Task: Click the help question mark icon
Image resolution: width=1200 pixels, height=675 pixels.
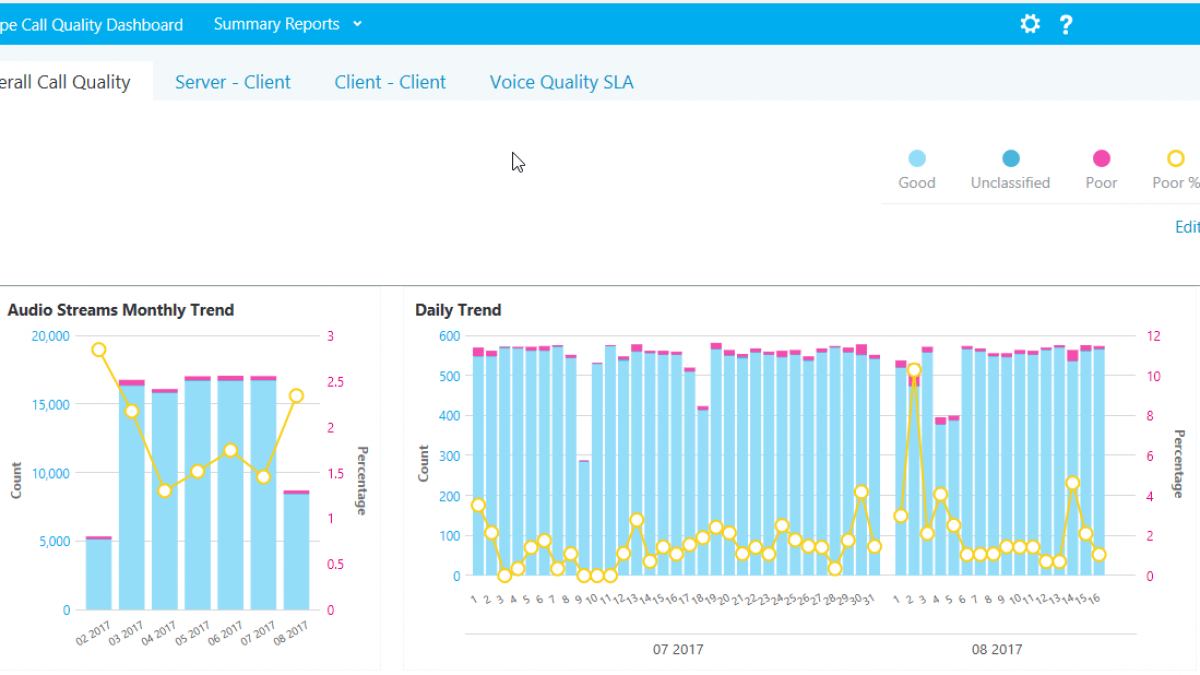Action: pos(1066,25)
